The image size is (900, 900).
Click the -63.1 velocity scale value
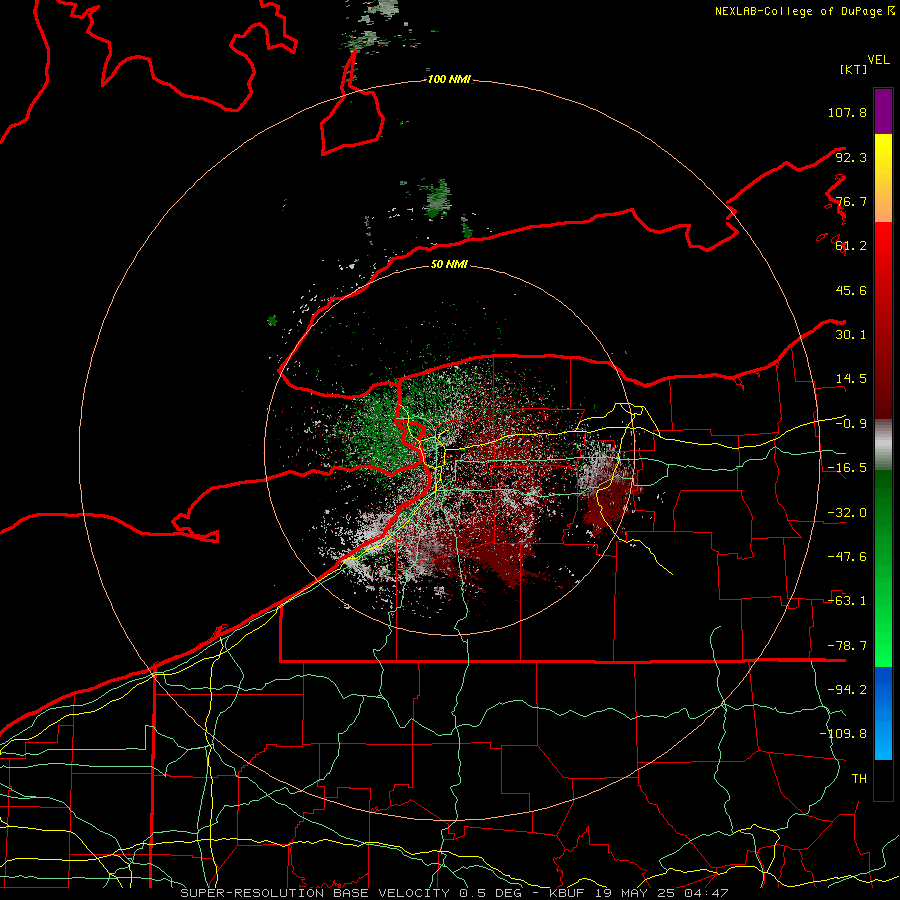coord(847,601)
